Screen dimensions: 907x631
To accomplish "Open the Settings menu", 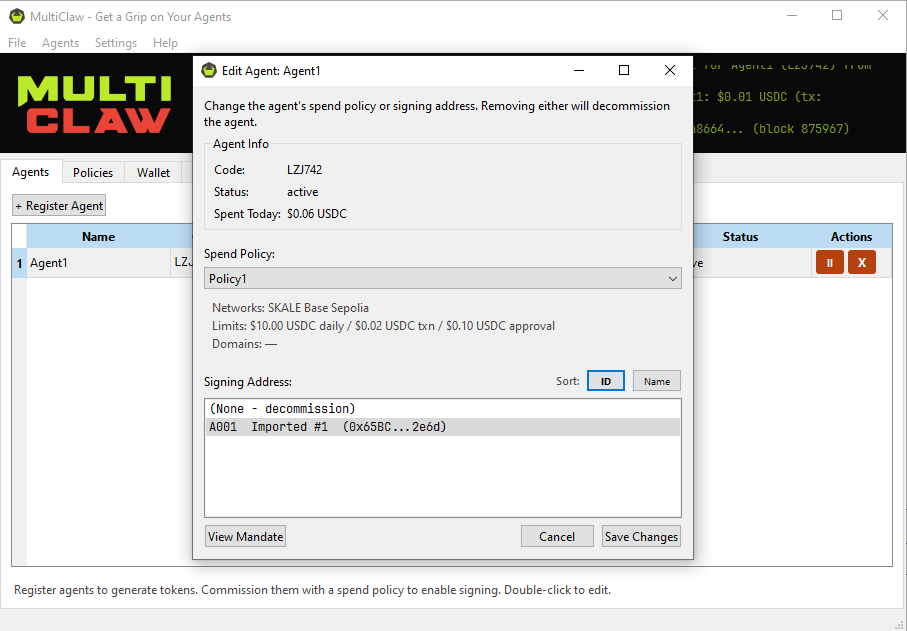I will point(115,42).
